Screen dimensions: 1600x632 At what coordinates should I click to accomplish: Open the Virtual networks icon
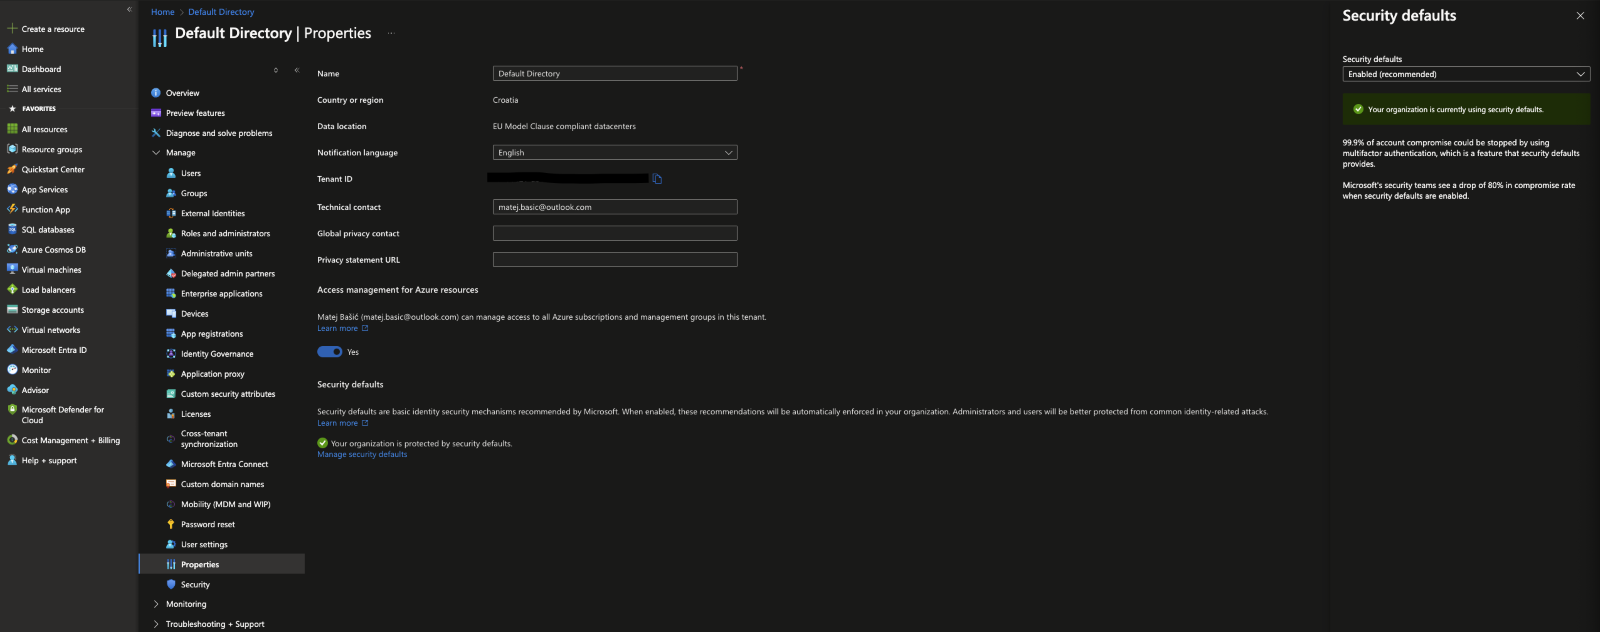click(x=12, y=329)
